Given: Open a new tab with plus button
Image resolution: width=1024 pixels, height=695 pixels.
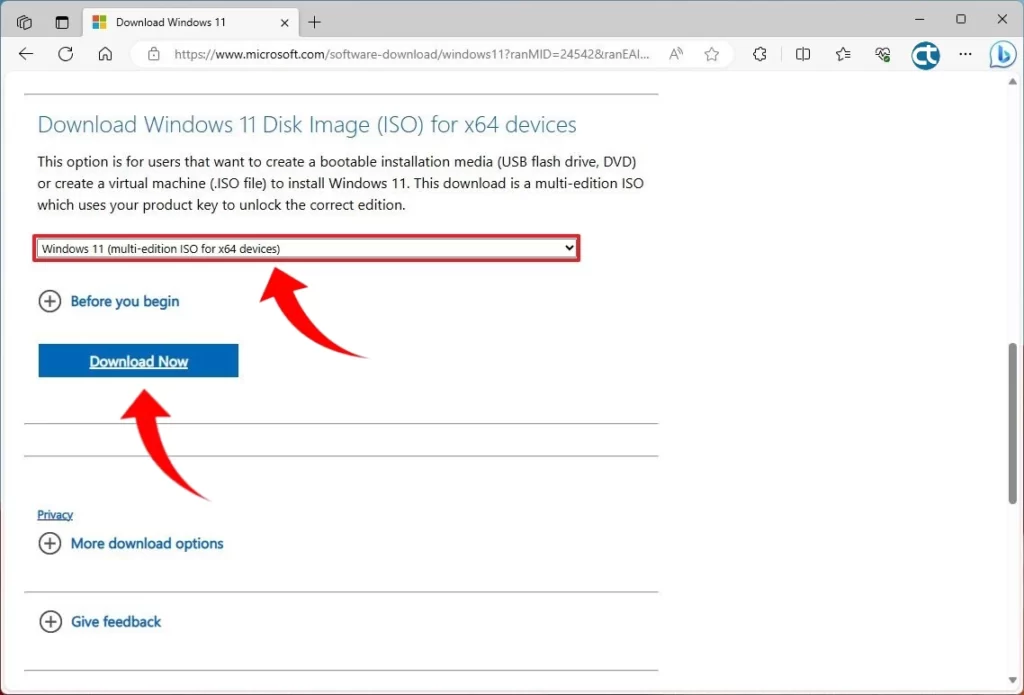Looking at the screenshot, I should [315, 22].
